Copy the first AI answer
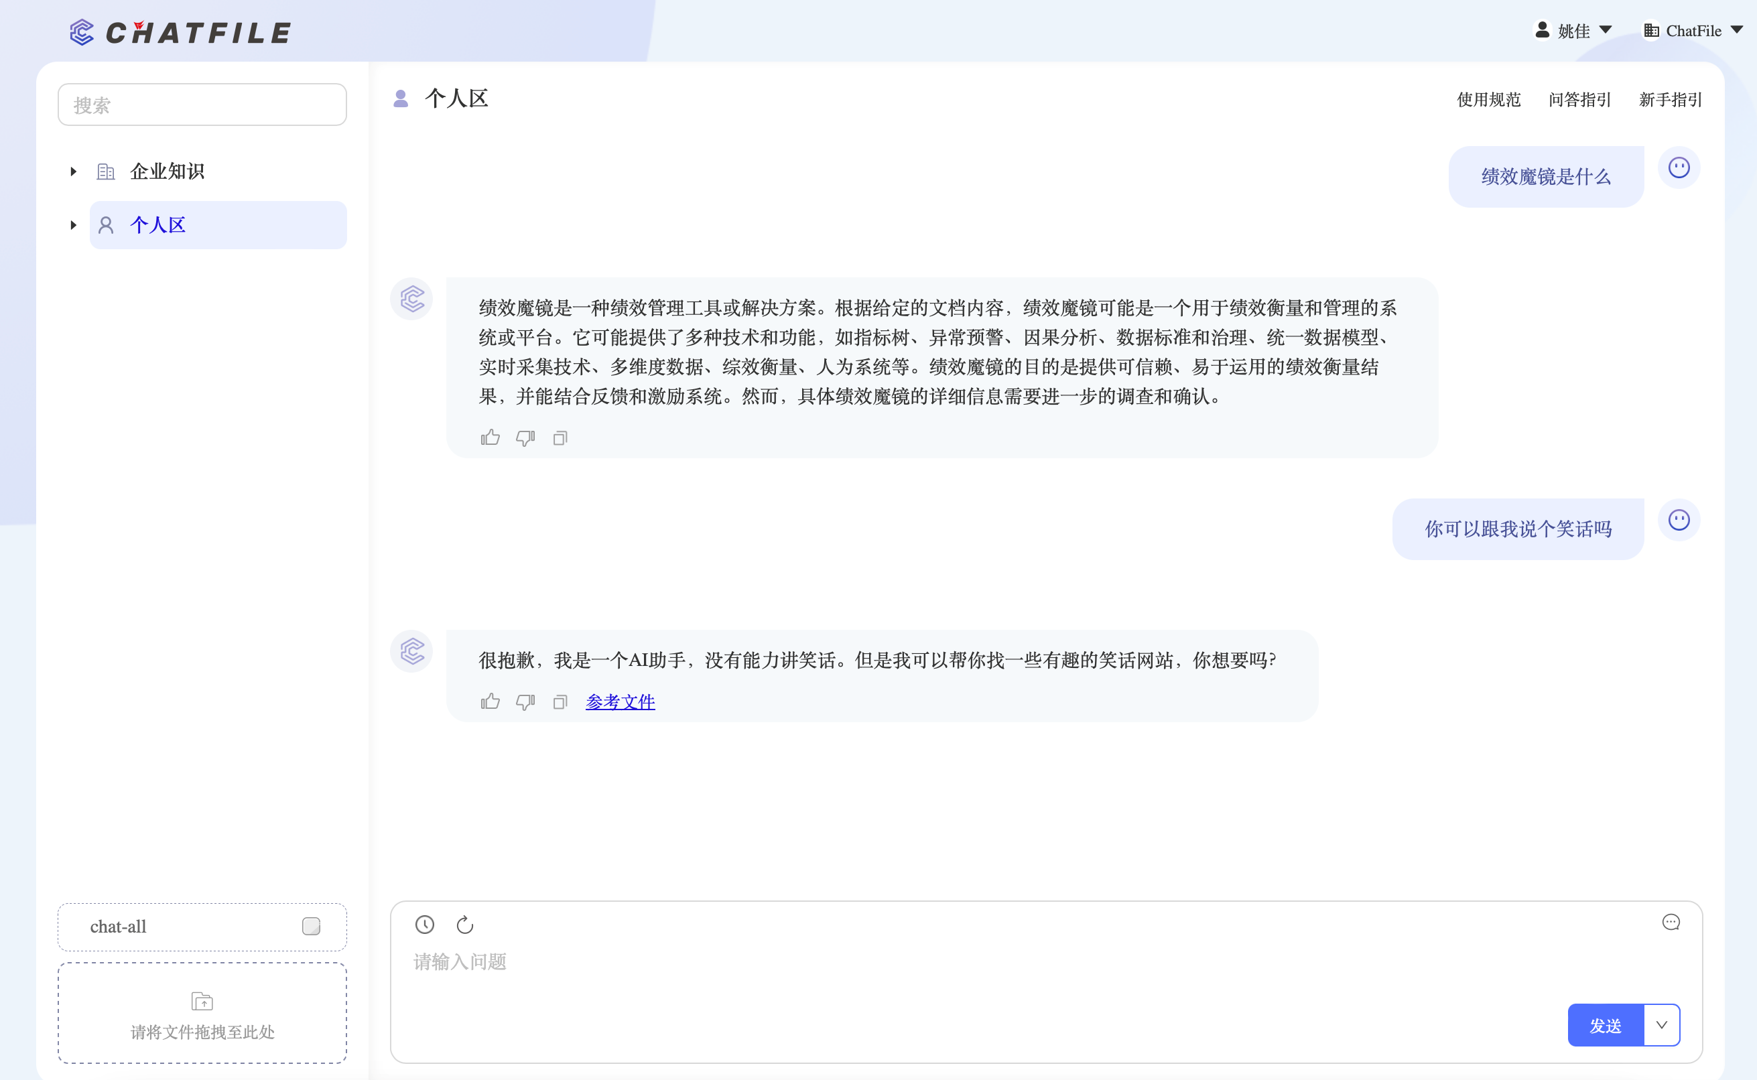Screen dimensions: 1757x1080 coord(560,438)
